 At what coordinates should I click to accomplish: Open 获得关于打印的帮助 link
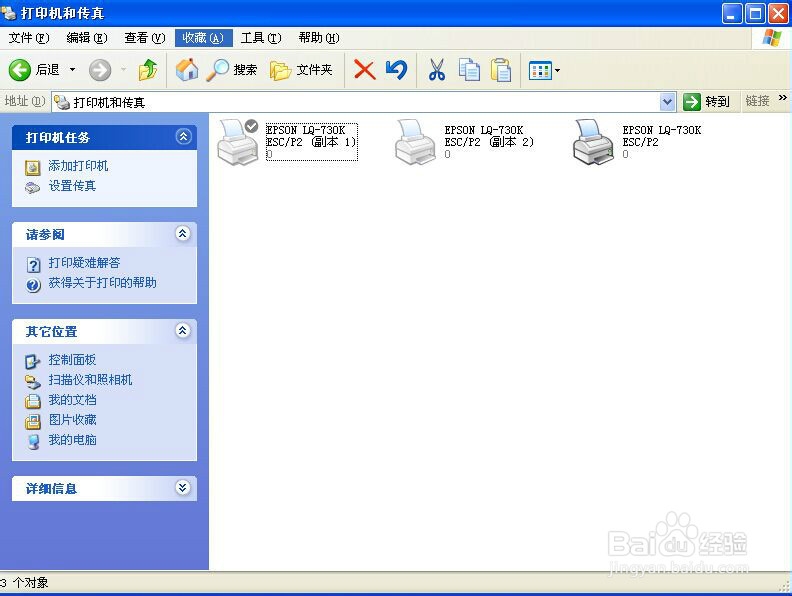pyautogui.click(x=103, y=282)
